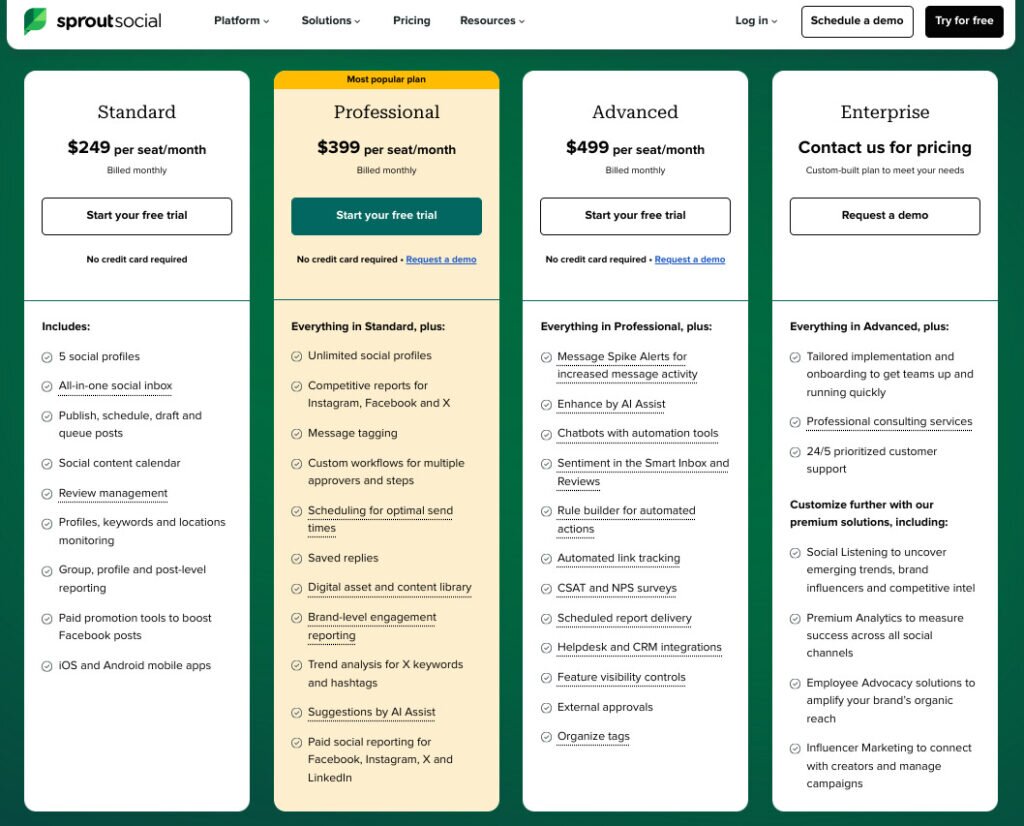
Task: Click checkmark icon next to Professional consulting services
Action: 796,422
